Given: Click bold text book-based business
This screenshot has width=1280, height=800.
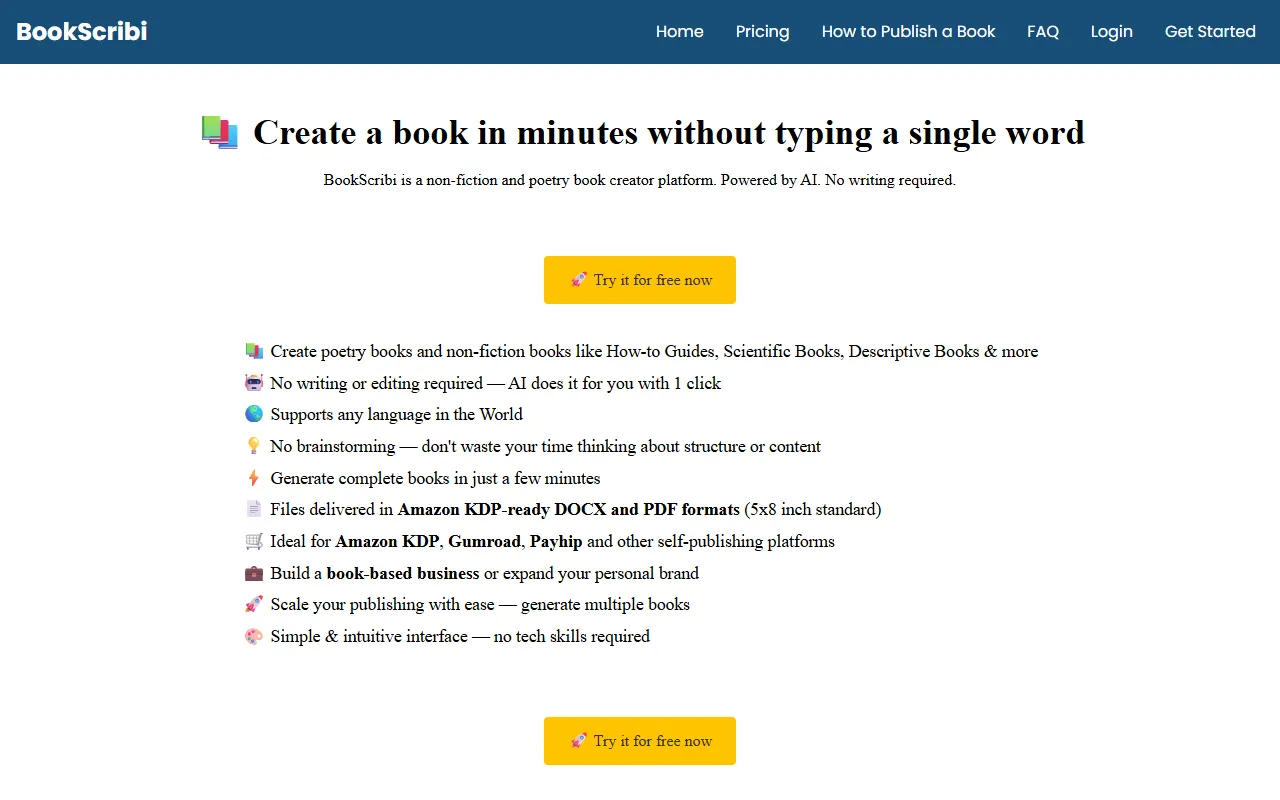Looking at the screenshot, I should tap(403, 573).
